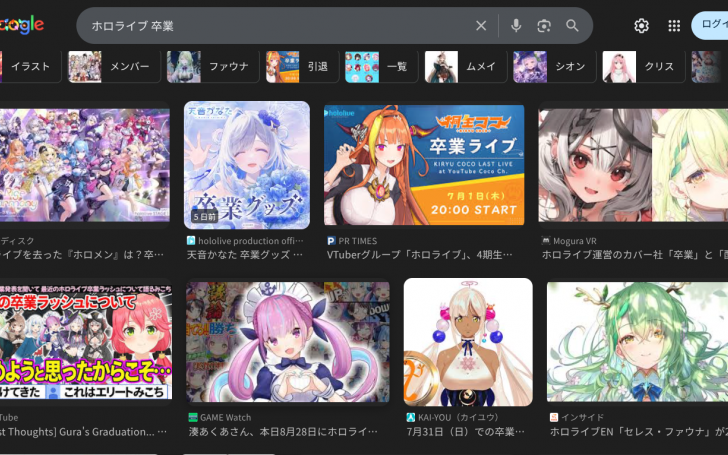
Task: Filter results by ファウナ chip
Action: click(211, 67)
